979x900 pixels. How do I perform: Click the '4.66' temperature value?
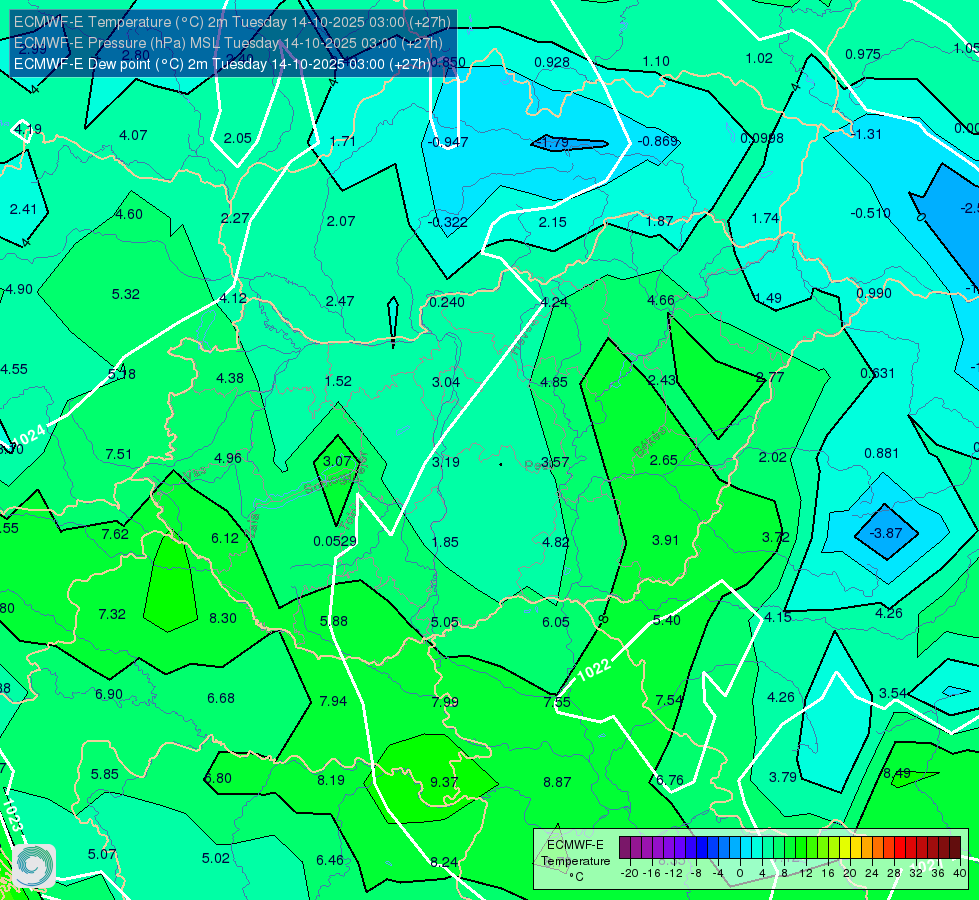pyautogui.click(x=661, y=300)
